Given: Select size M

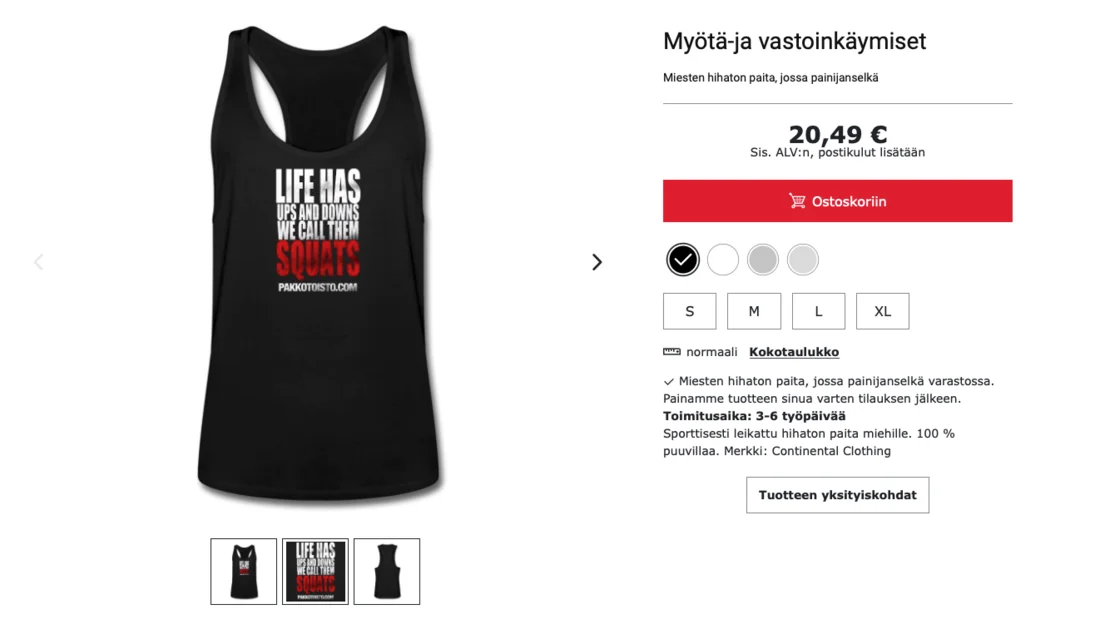Looking at the screenshot, I should click(x=754, y=311).
